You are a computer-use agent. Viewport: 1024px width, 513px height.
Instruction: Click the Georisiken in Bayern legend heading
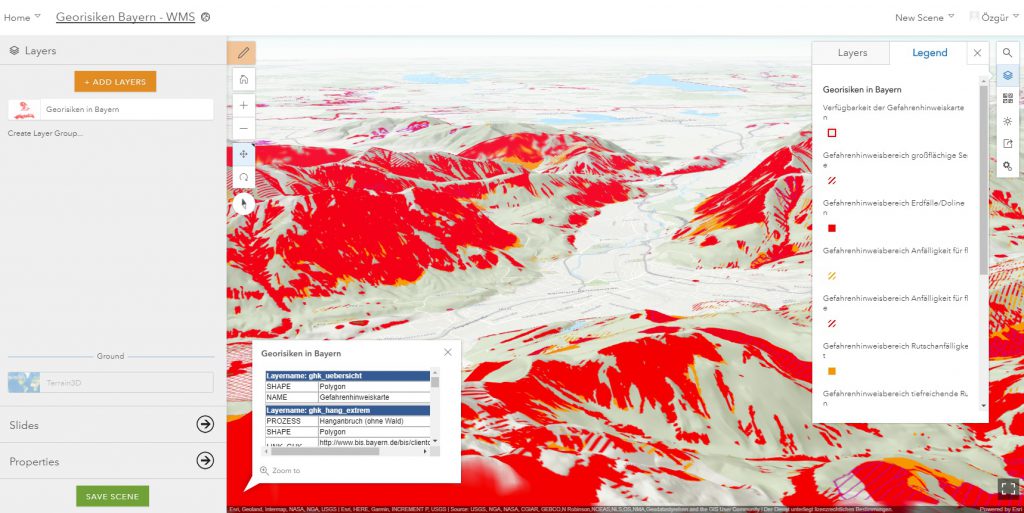[862, 90]
